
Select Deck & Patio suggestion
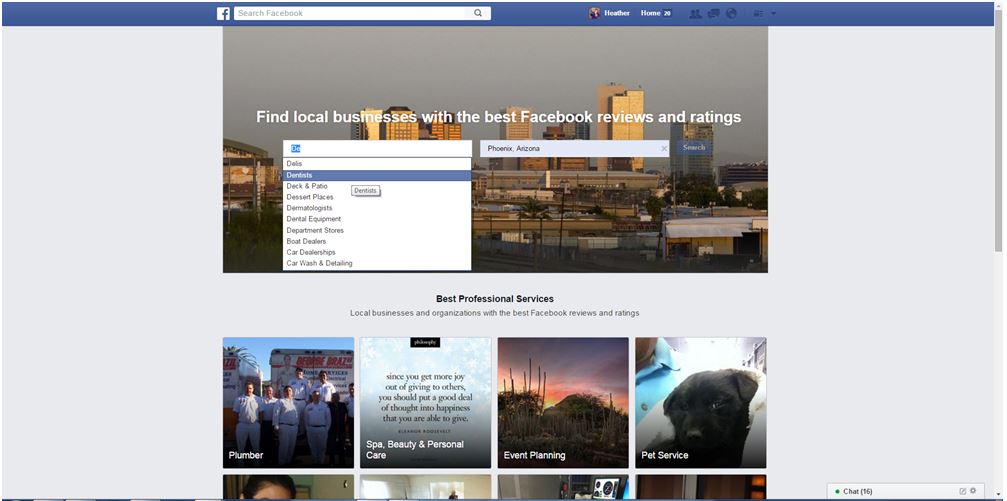tap(377, 186)
